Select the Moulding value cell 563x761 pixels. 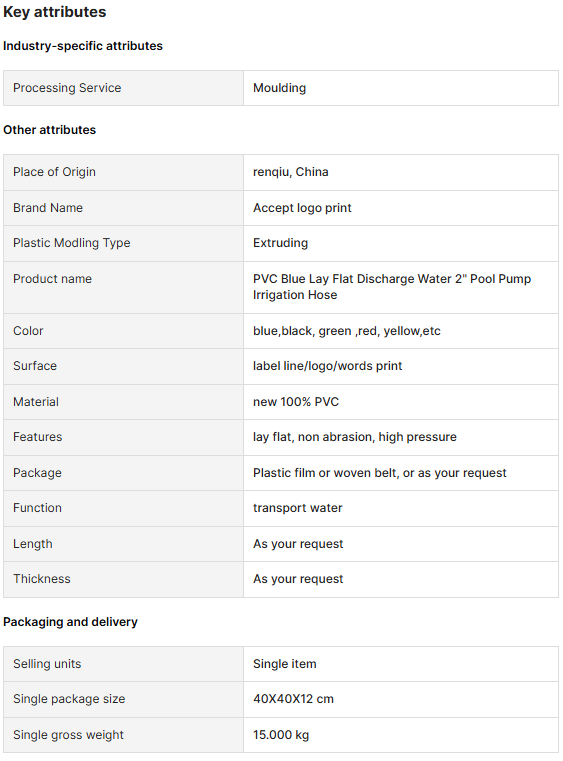[x=401, y=88]
